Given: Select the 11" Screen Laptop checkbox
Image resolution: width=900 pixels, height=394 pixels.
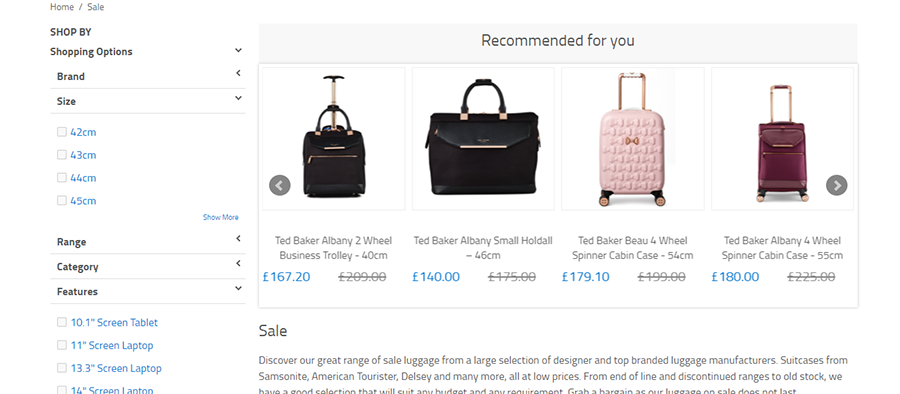Looking at the screenshot, I should (61, 345).
